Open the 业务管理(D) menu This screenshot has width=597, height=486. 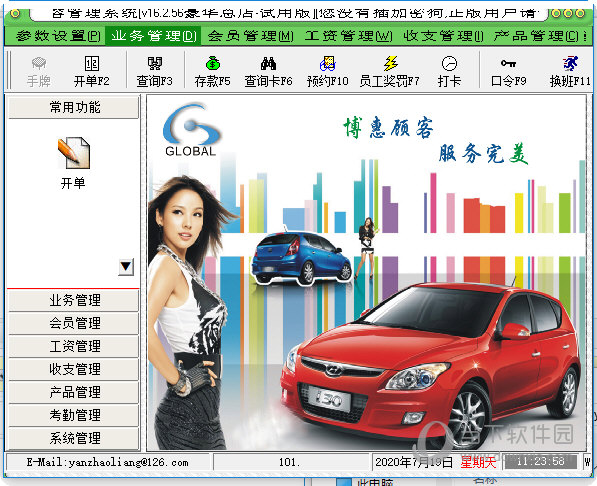pyautogui.click(x=153, y=36)
